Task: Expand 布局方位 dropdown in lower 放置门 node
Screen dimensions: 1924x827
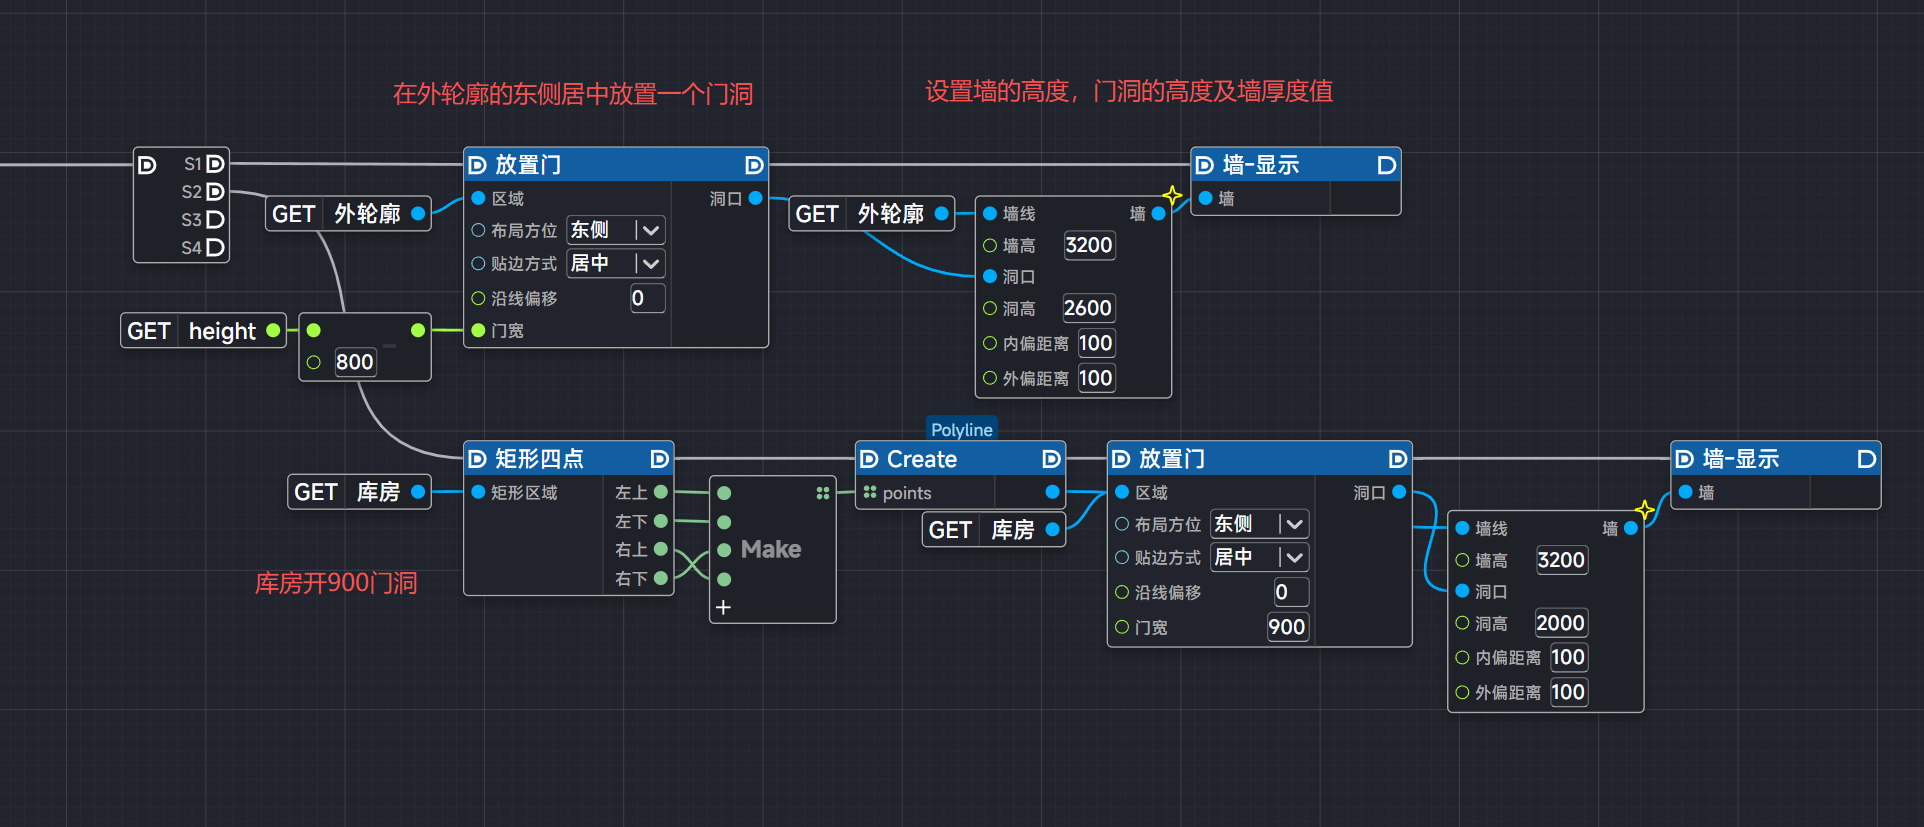Action: [1293, 524]
